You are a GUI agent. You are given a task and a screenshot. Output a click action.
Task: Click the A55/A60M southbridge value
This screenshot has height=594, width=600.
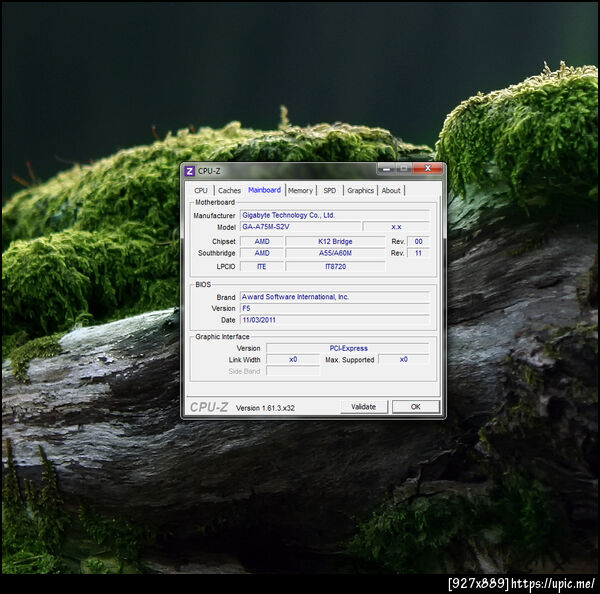tap(335, 253)
